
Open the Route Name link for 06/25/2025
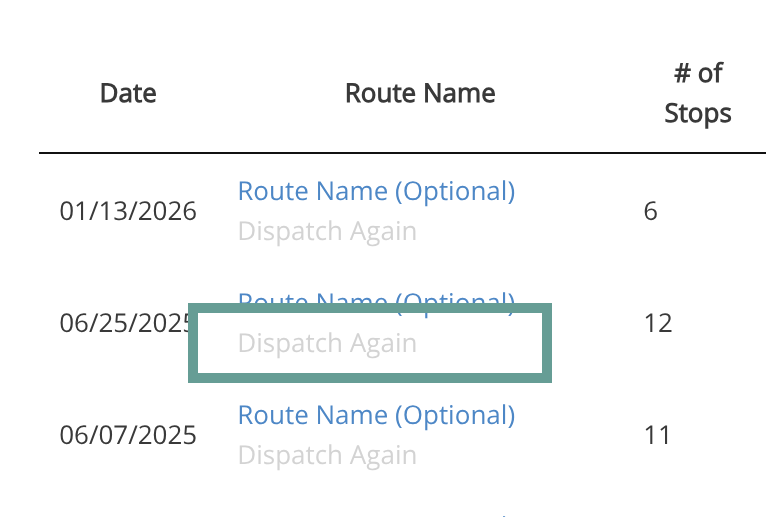pos(376,299)
